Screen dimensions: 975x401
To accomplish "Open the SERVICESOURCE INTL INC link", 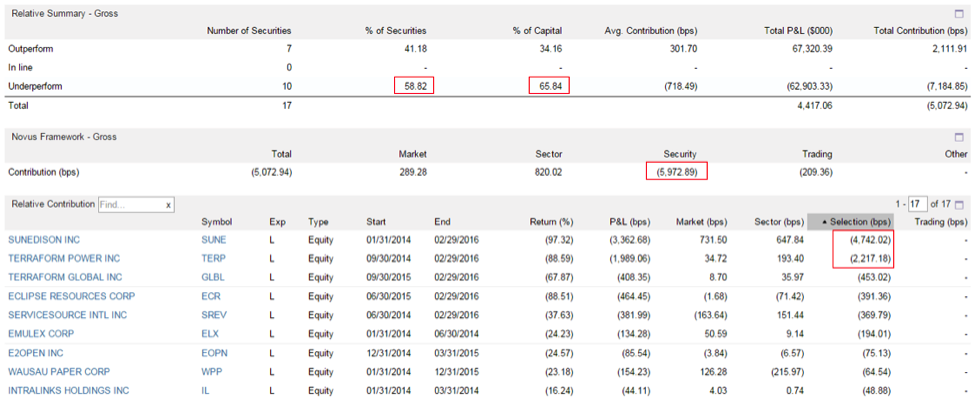I will click(x=67, y=315).
